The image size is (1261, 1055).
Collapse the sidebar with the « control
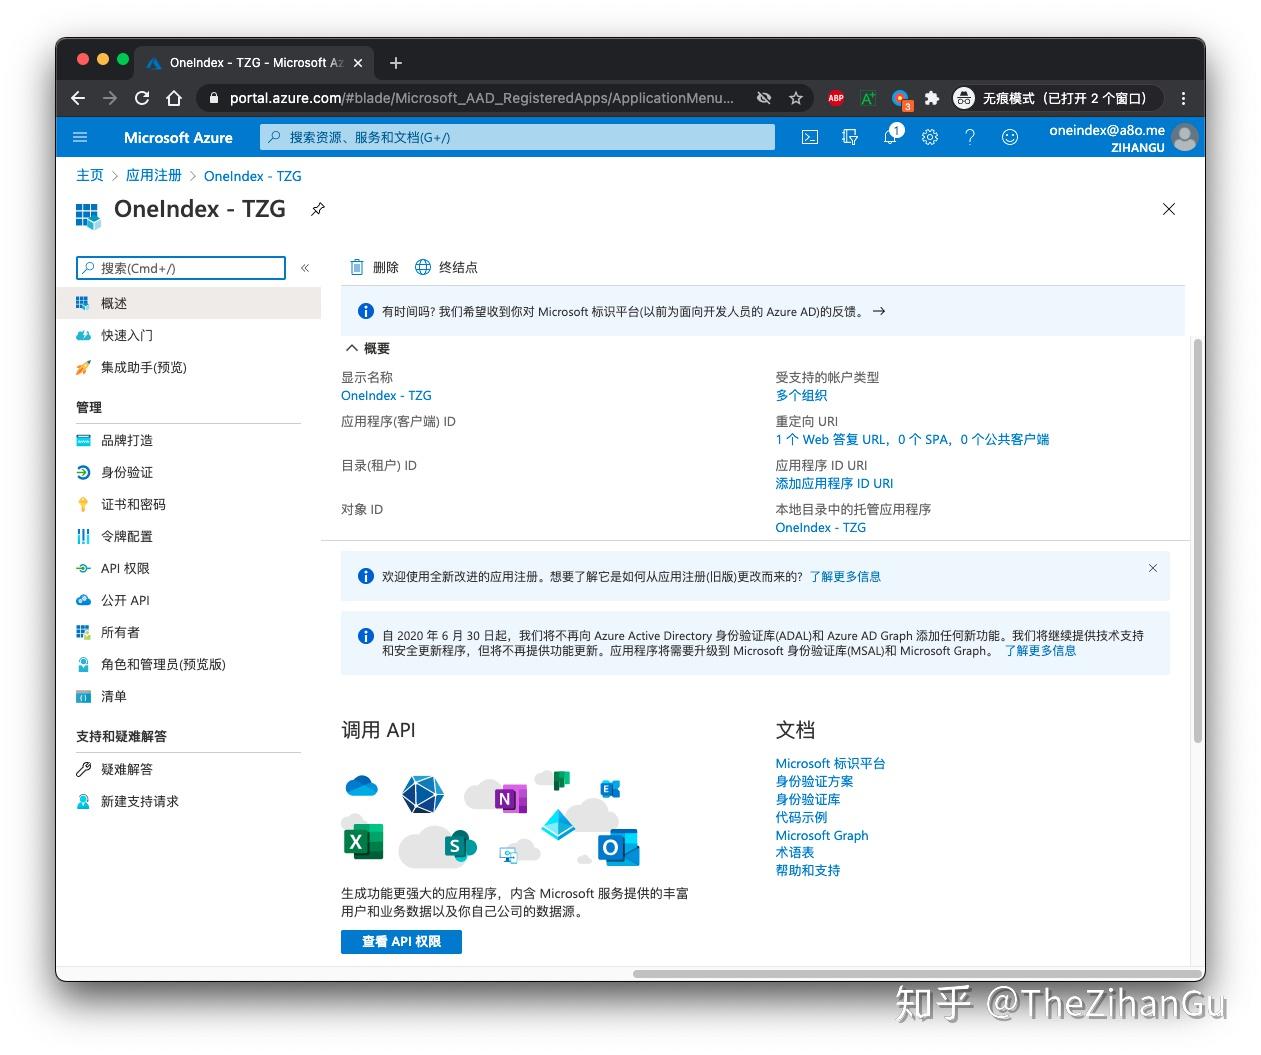coord(305,267)
